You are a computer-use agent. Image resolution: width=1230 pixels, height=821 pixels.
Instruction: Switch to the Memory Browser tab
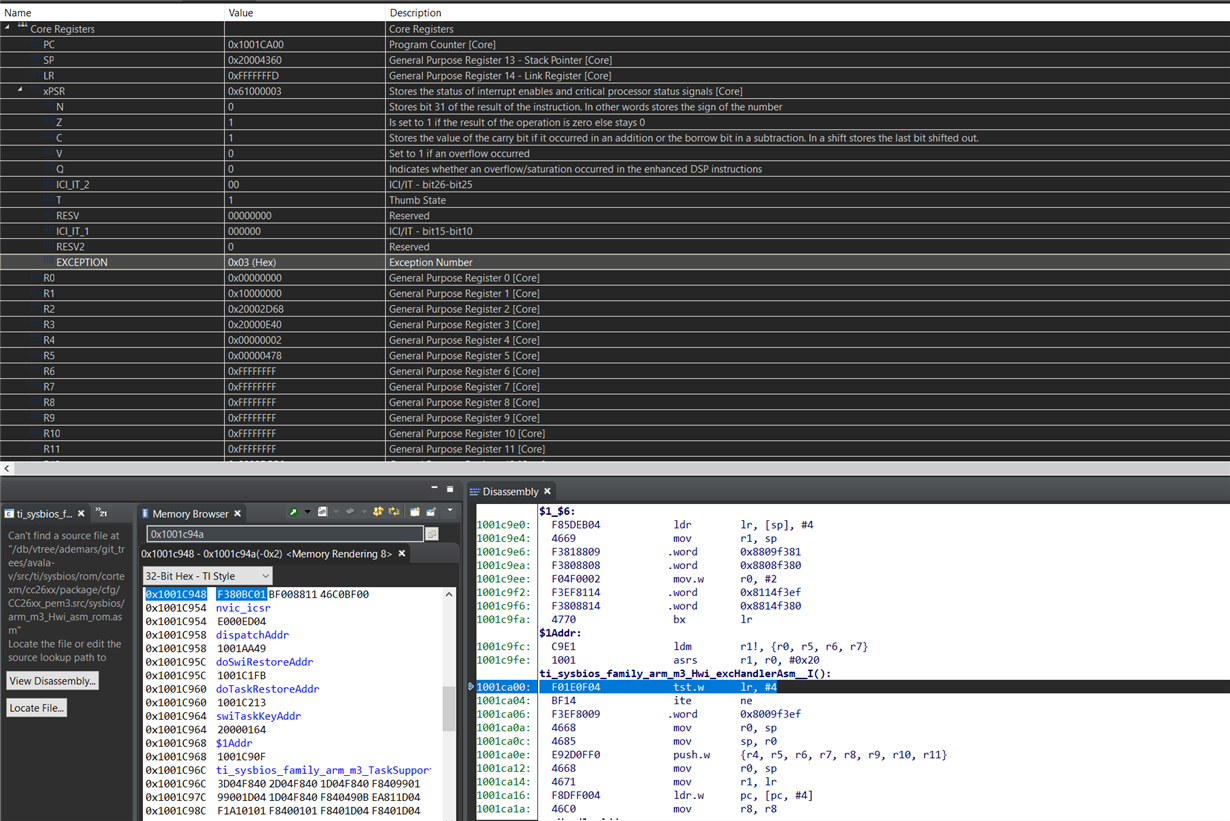pos(190,514)
